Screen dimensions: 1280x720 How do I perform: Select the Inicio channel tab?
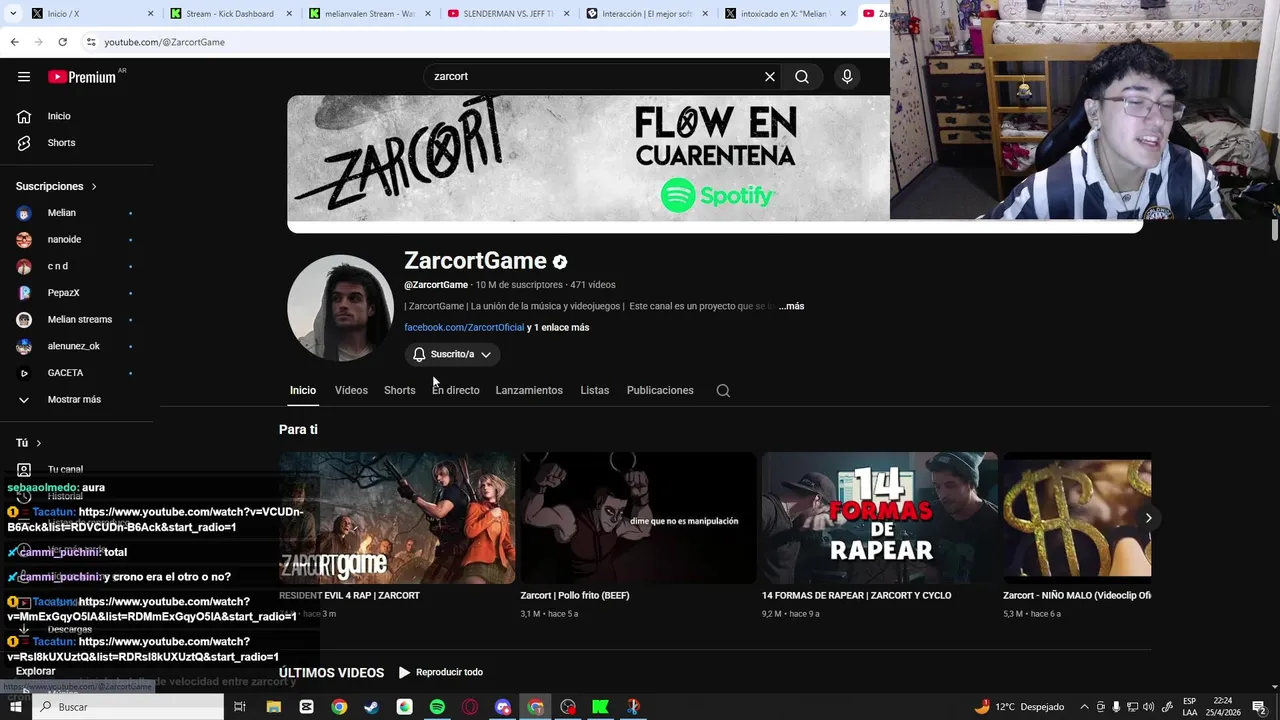coord(303,390)
